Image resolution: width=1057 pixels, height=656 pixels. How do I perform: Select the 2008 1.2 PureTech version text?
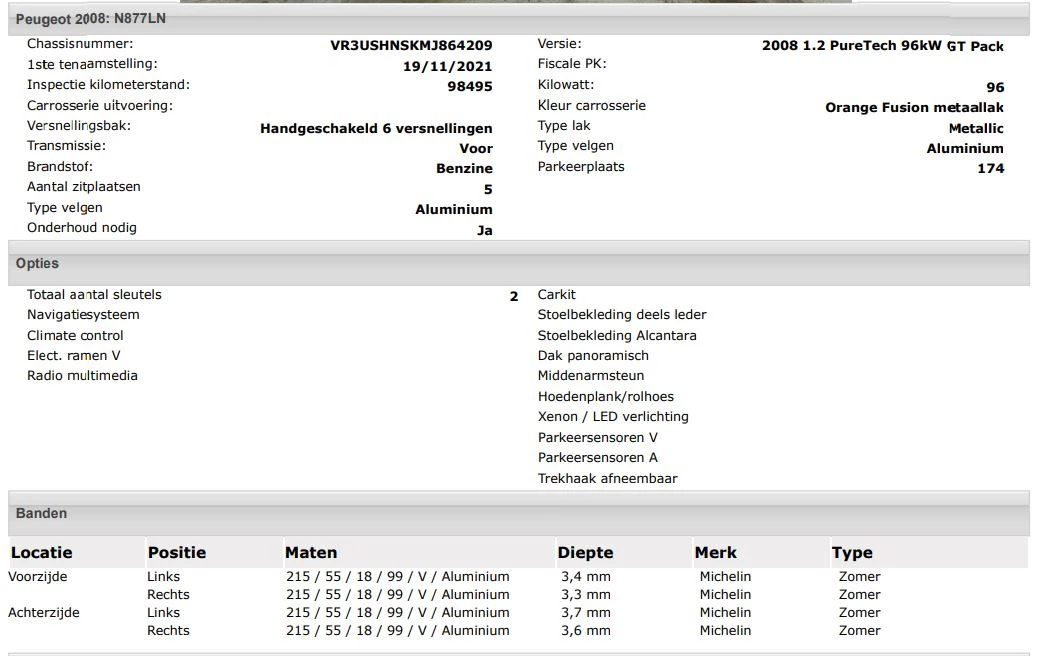click(x=882, y=46)
